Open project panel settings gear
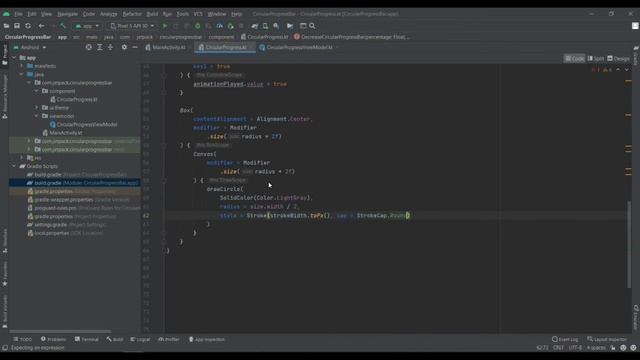640x360 pixels. point(124,47)
